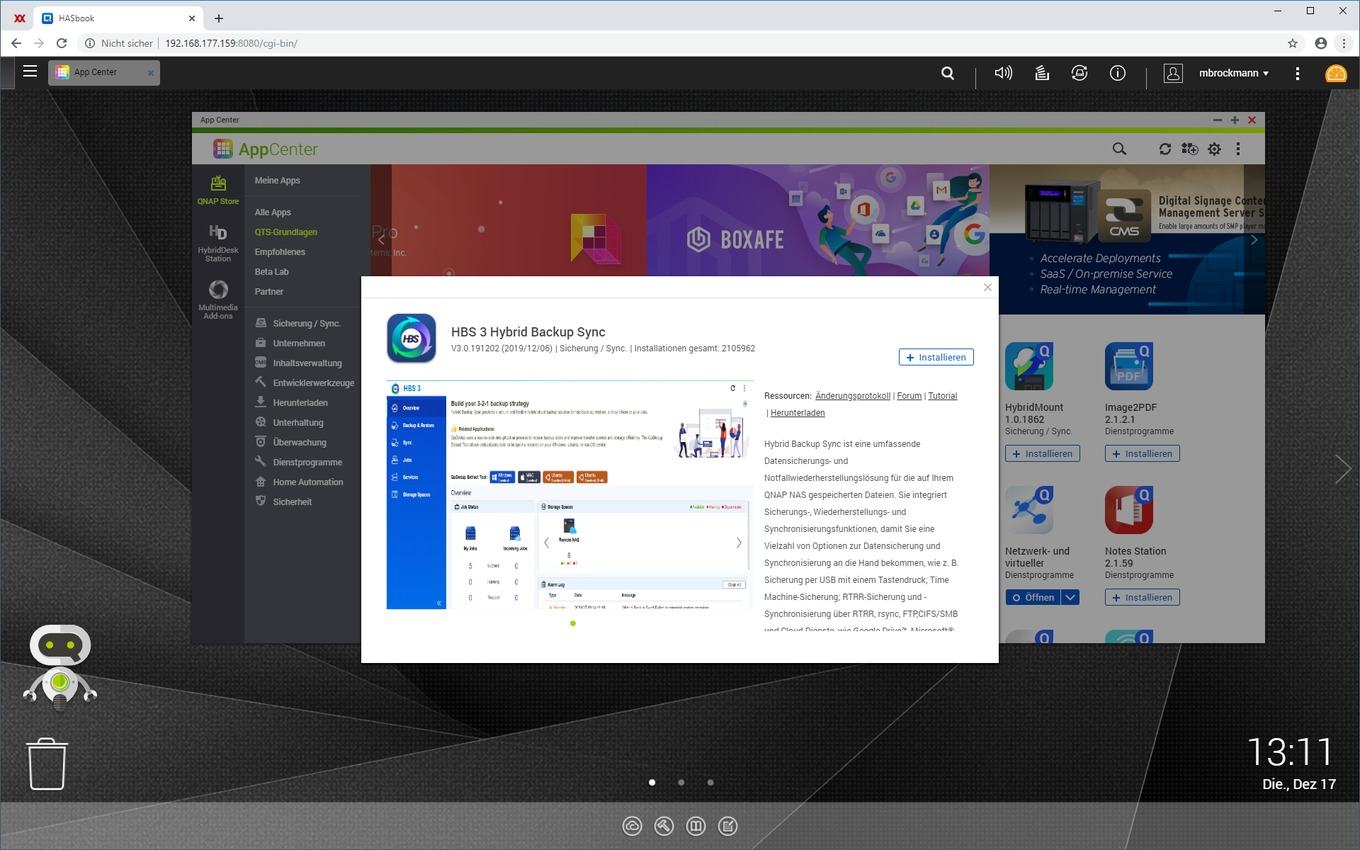Search apps in AppCenter toolbar
The width and height of the screenshot is (1360, 850).
[1119, 149]
